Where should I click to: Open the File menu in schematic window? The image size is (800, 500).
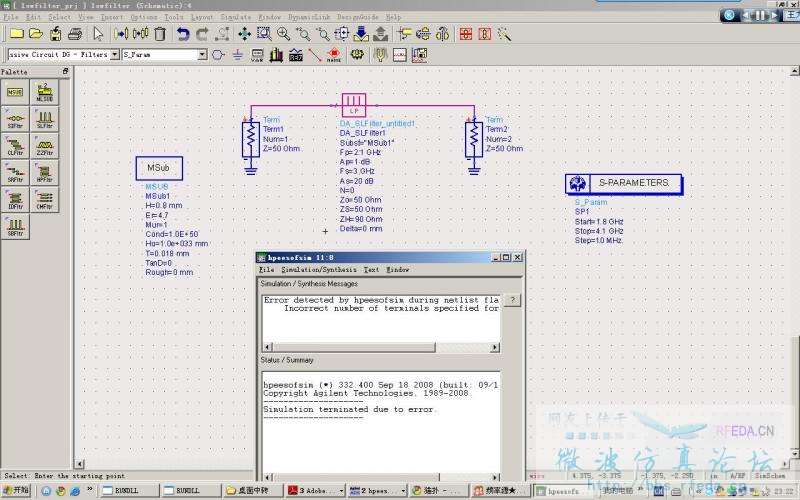[x=11, y=17]
